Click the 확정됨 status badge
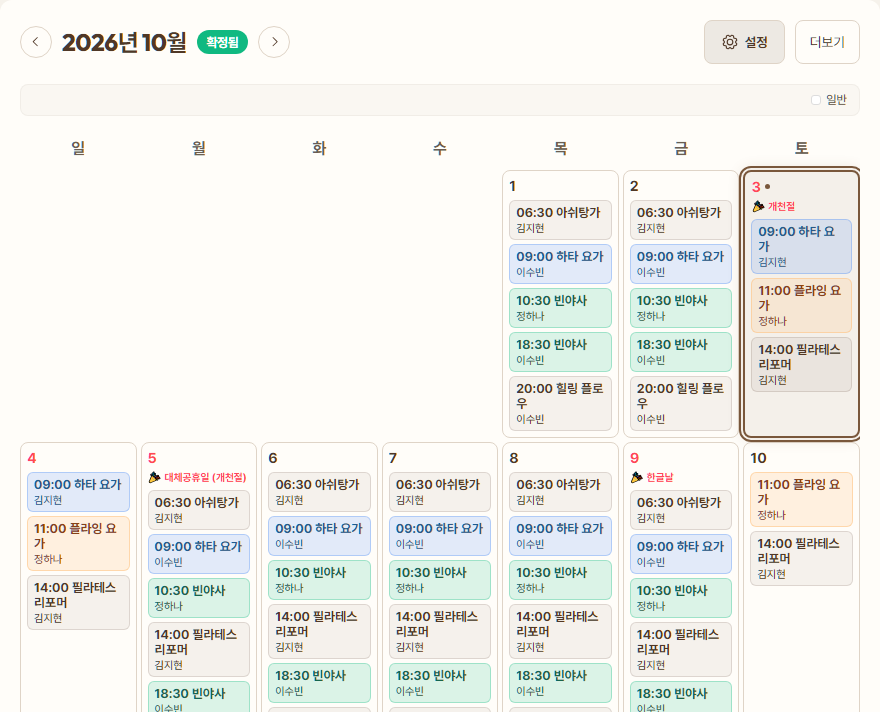This screenshot has width=880, height=712. pyautogui.click(x=222, y=42)
